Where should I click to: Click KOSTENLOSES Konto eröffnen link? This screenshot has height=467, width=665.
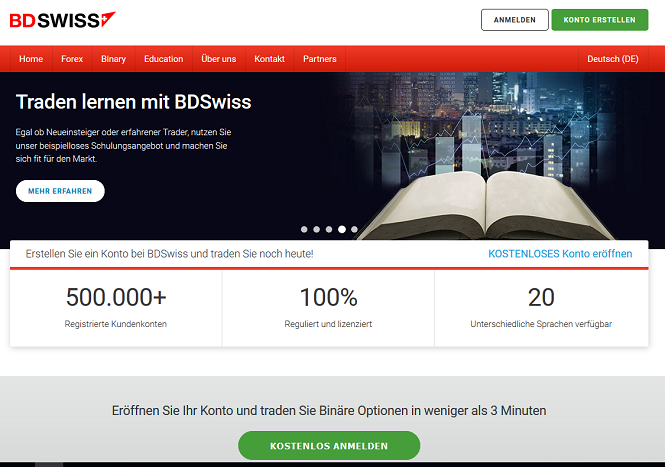(560, 254)
